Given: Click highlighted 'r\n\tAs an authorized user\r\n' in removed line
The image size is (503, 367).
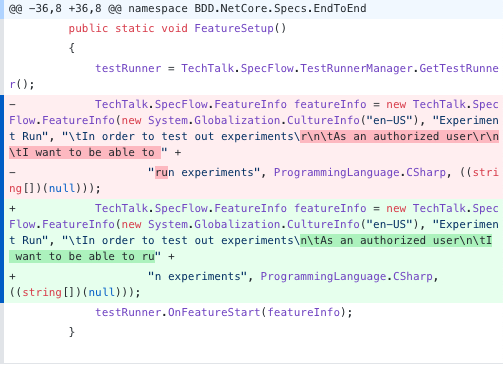Looking at the screenshot, I should pyautogui.click(x=400, y=136).
